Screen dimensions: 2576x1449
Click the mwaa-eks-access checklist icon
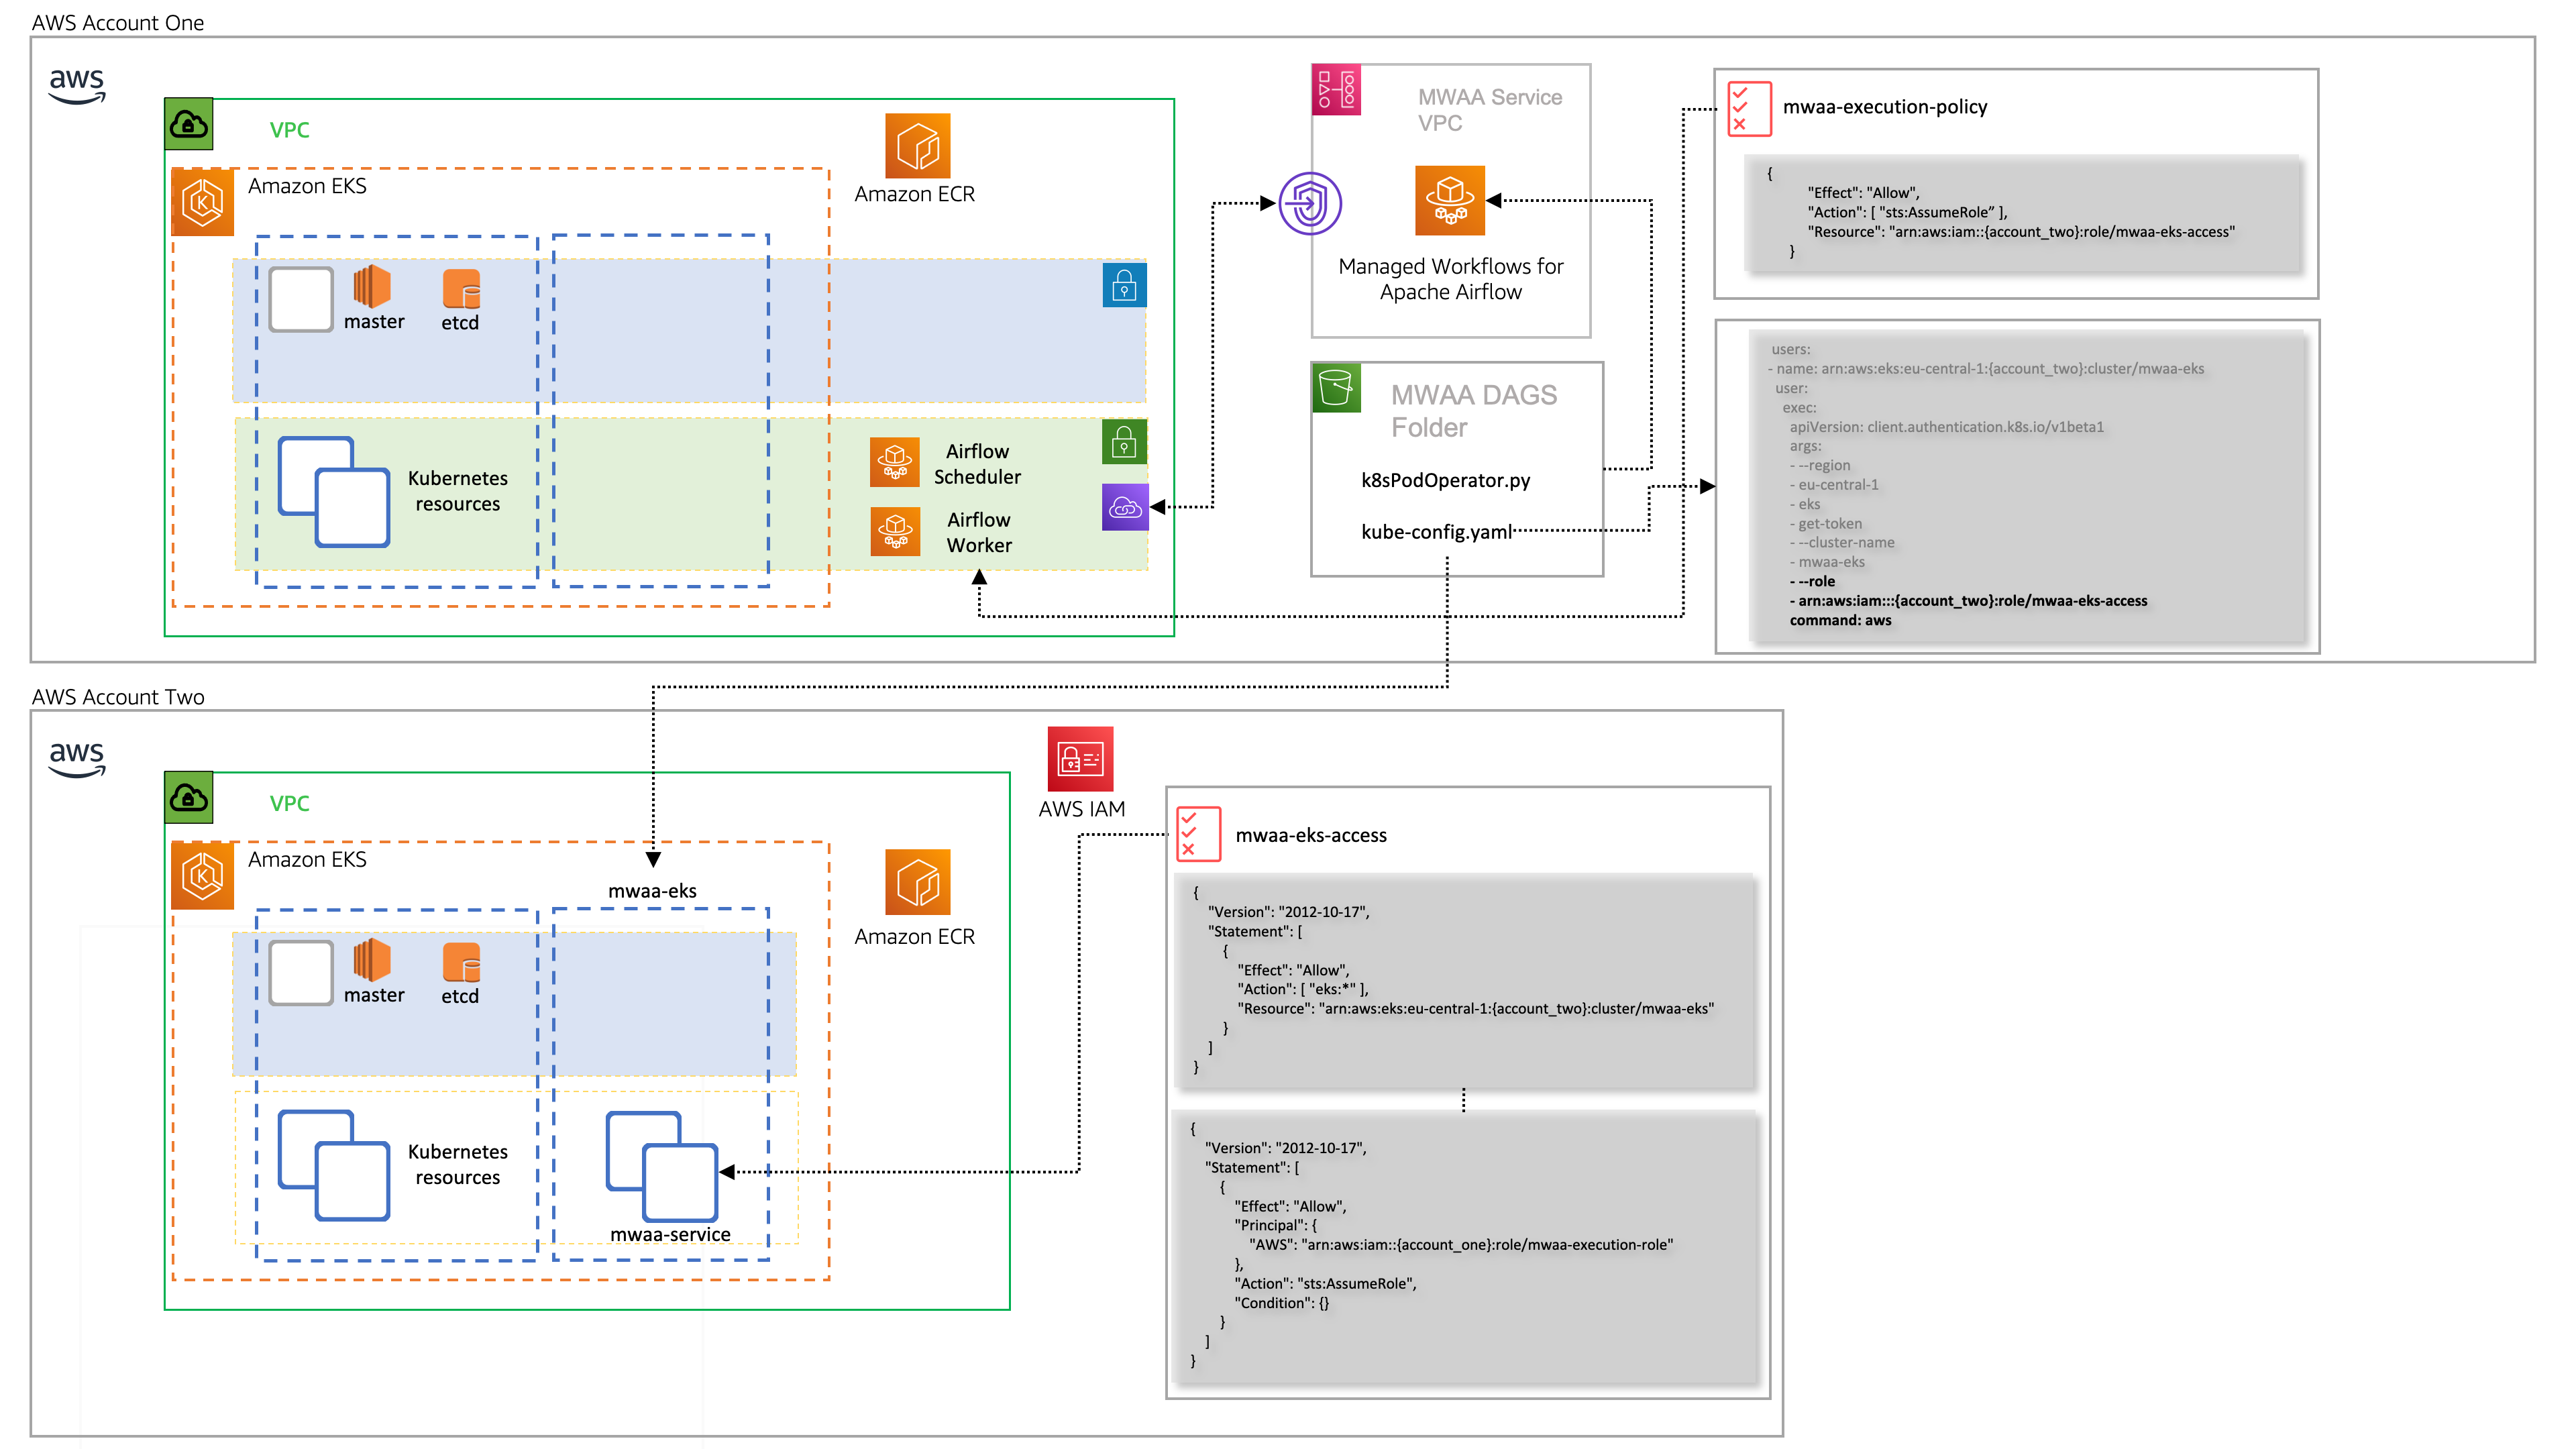click(x=1198, y=834)
